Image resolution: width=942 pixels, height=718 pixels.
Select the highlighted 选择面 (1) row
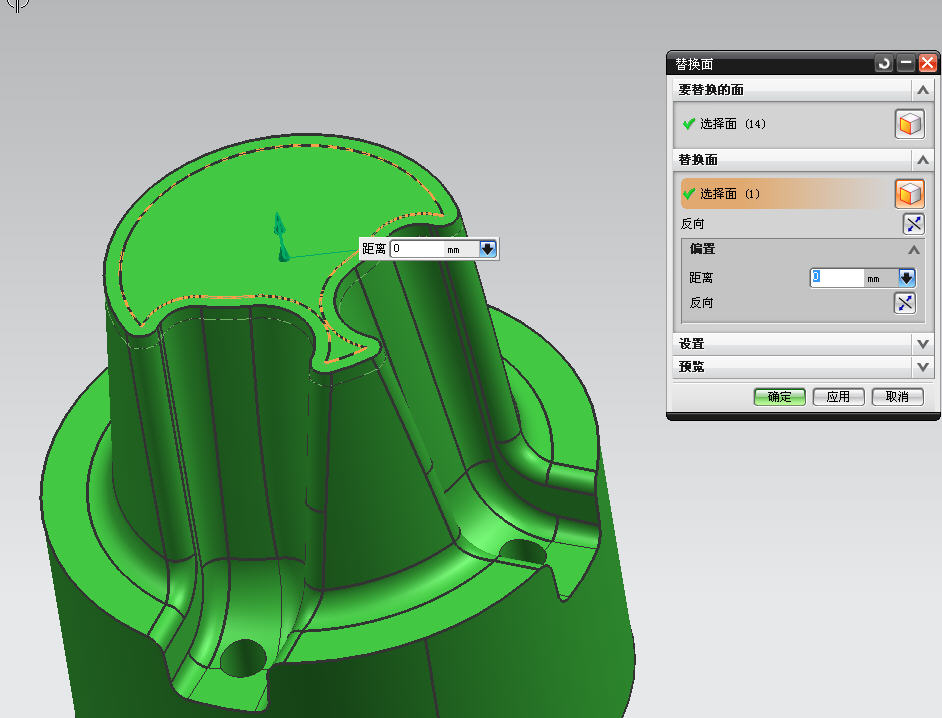tap(787, 193)
